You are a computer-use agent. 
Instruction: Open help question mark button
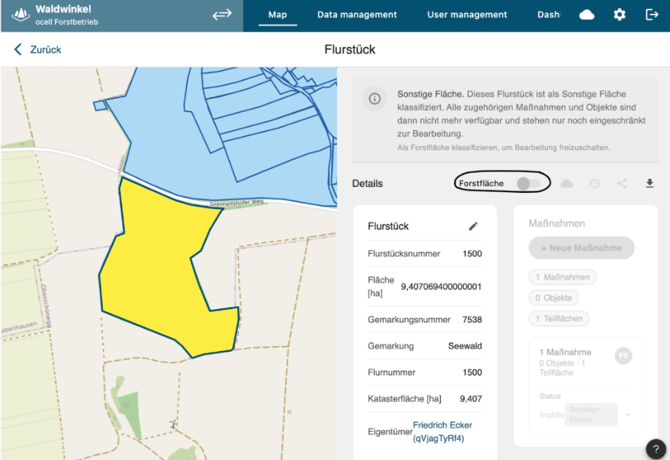click(x=655, y=449)
